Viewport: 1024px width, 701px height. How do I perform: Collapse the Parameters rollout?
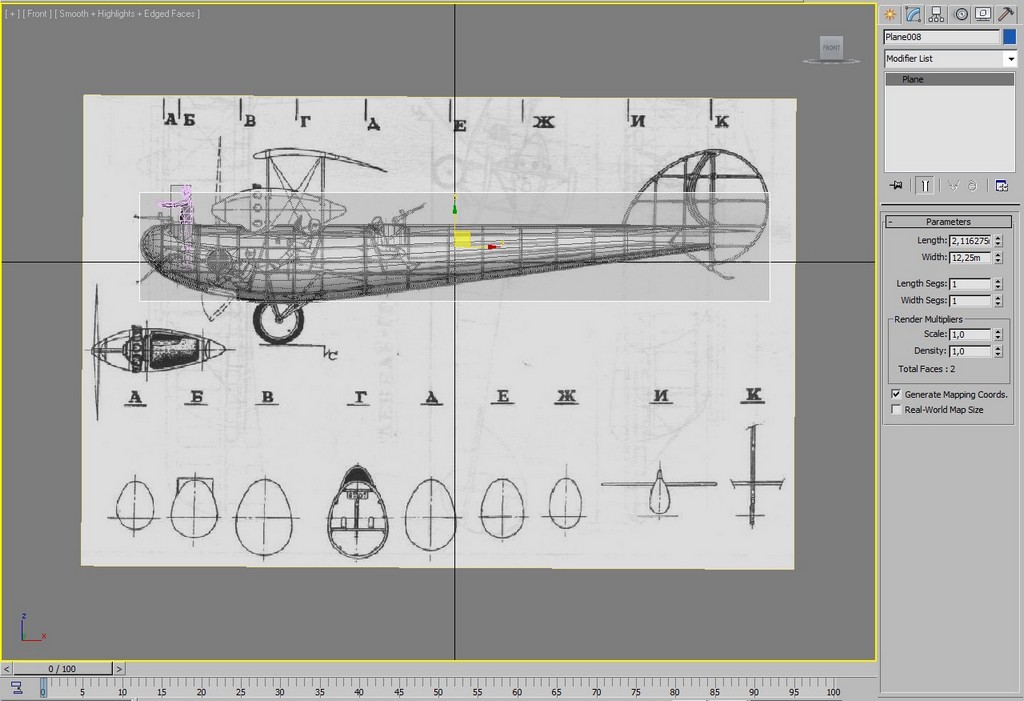[948, 221]
